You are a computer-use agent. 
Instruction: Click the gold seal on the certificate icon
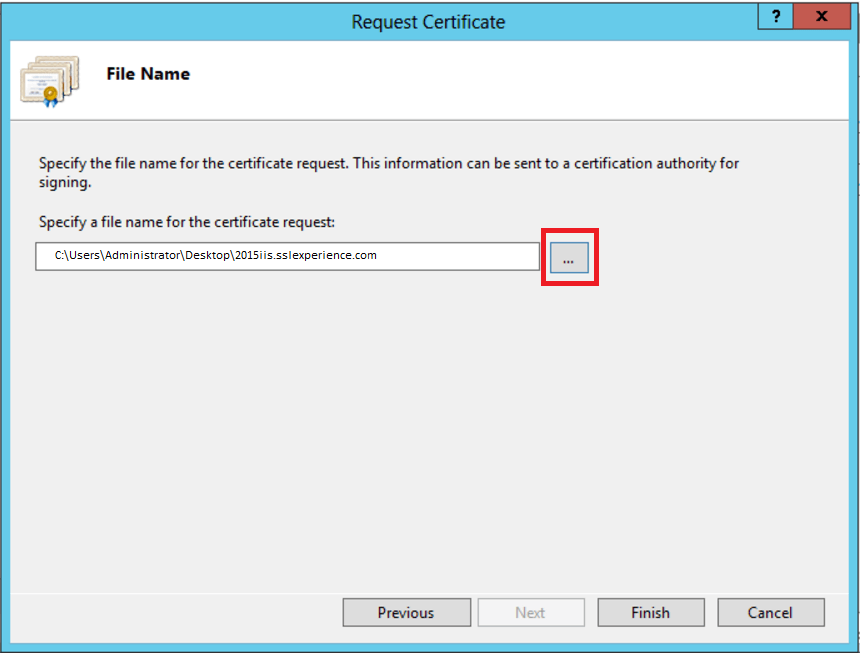pos(50,94)
